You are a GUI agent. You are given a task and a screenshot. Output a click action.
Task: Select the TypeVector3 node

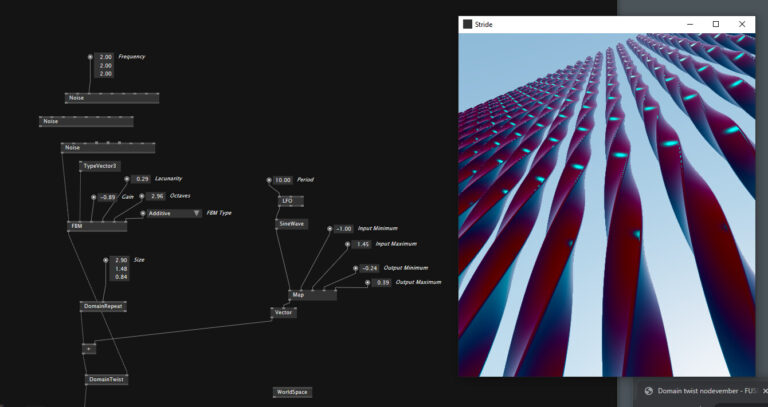click(99, 166)
